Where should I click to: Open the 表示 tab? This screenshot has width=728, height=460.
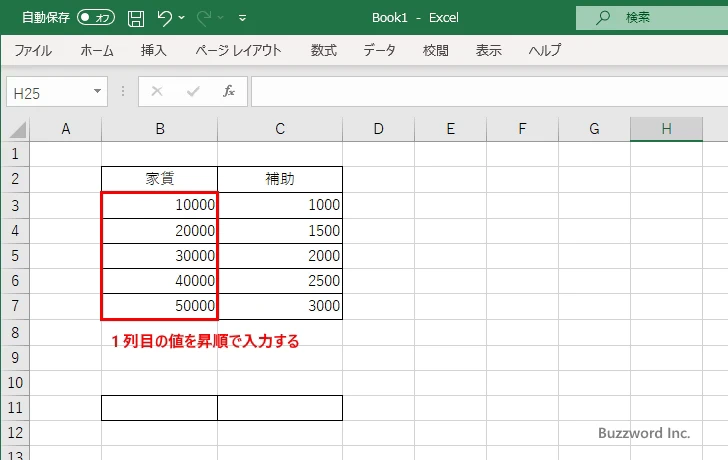pyautogui.click(x=488, y=50)
